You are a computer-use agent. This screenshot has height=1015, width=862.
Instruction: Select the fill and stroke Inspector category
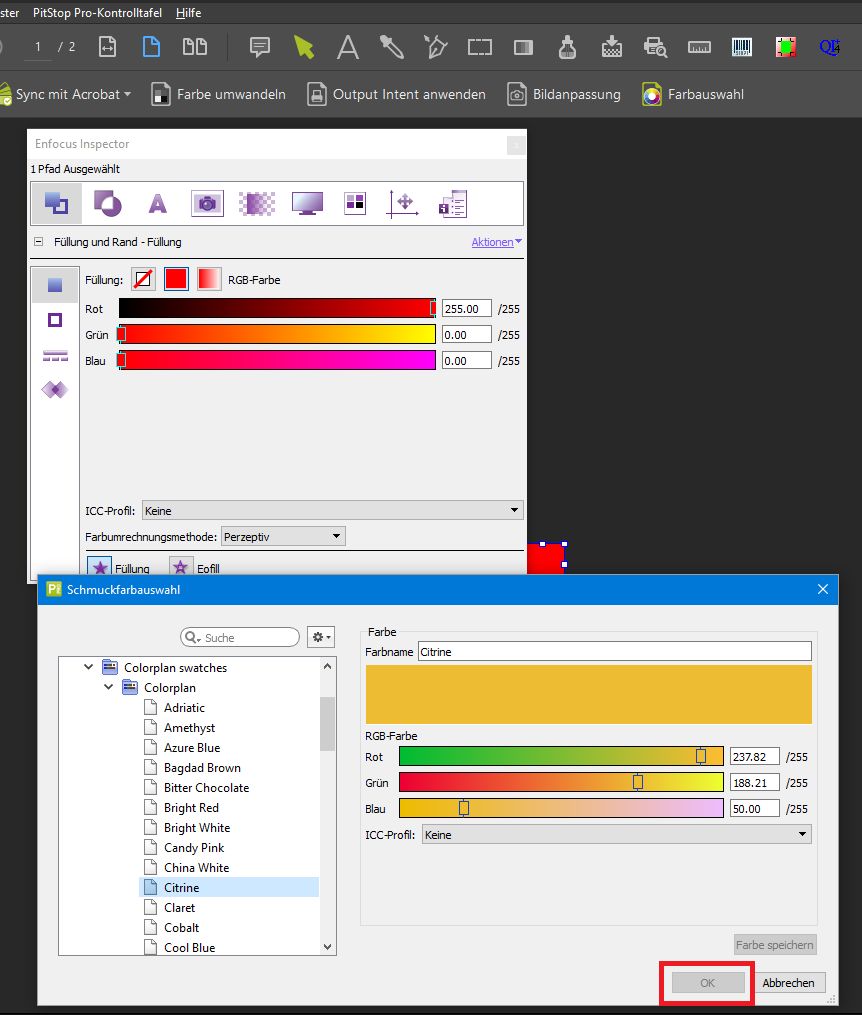coord(56,203)
